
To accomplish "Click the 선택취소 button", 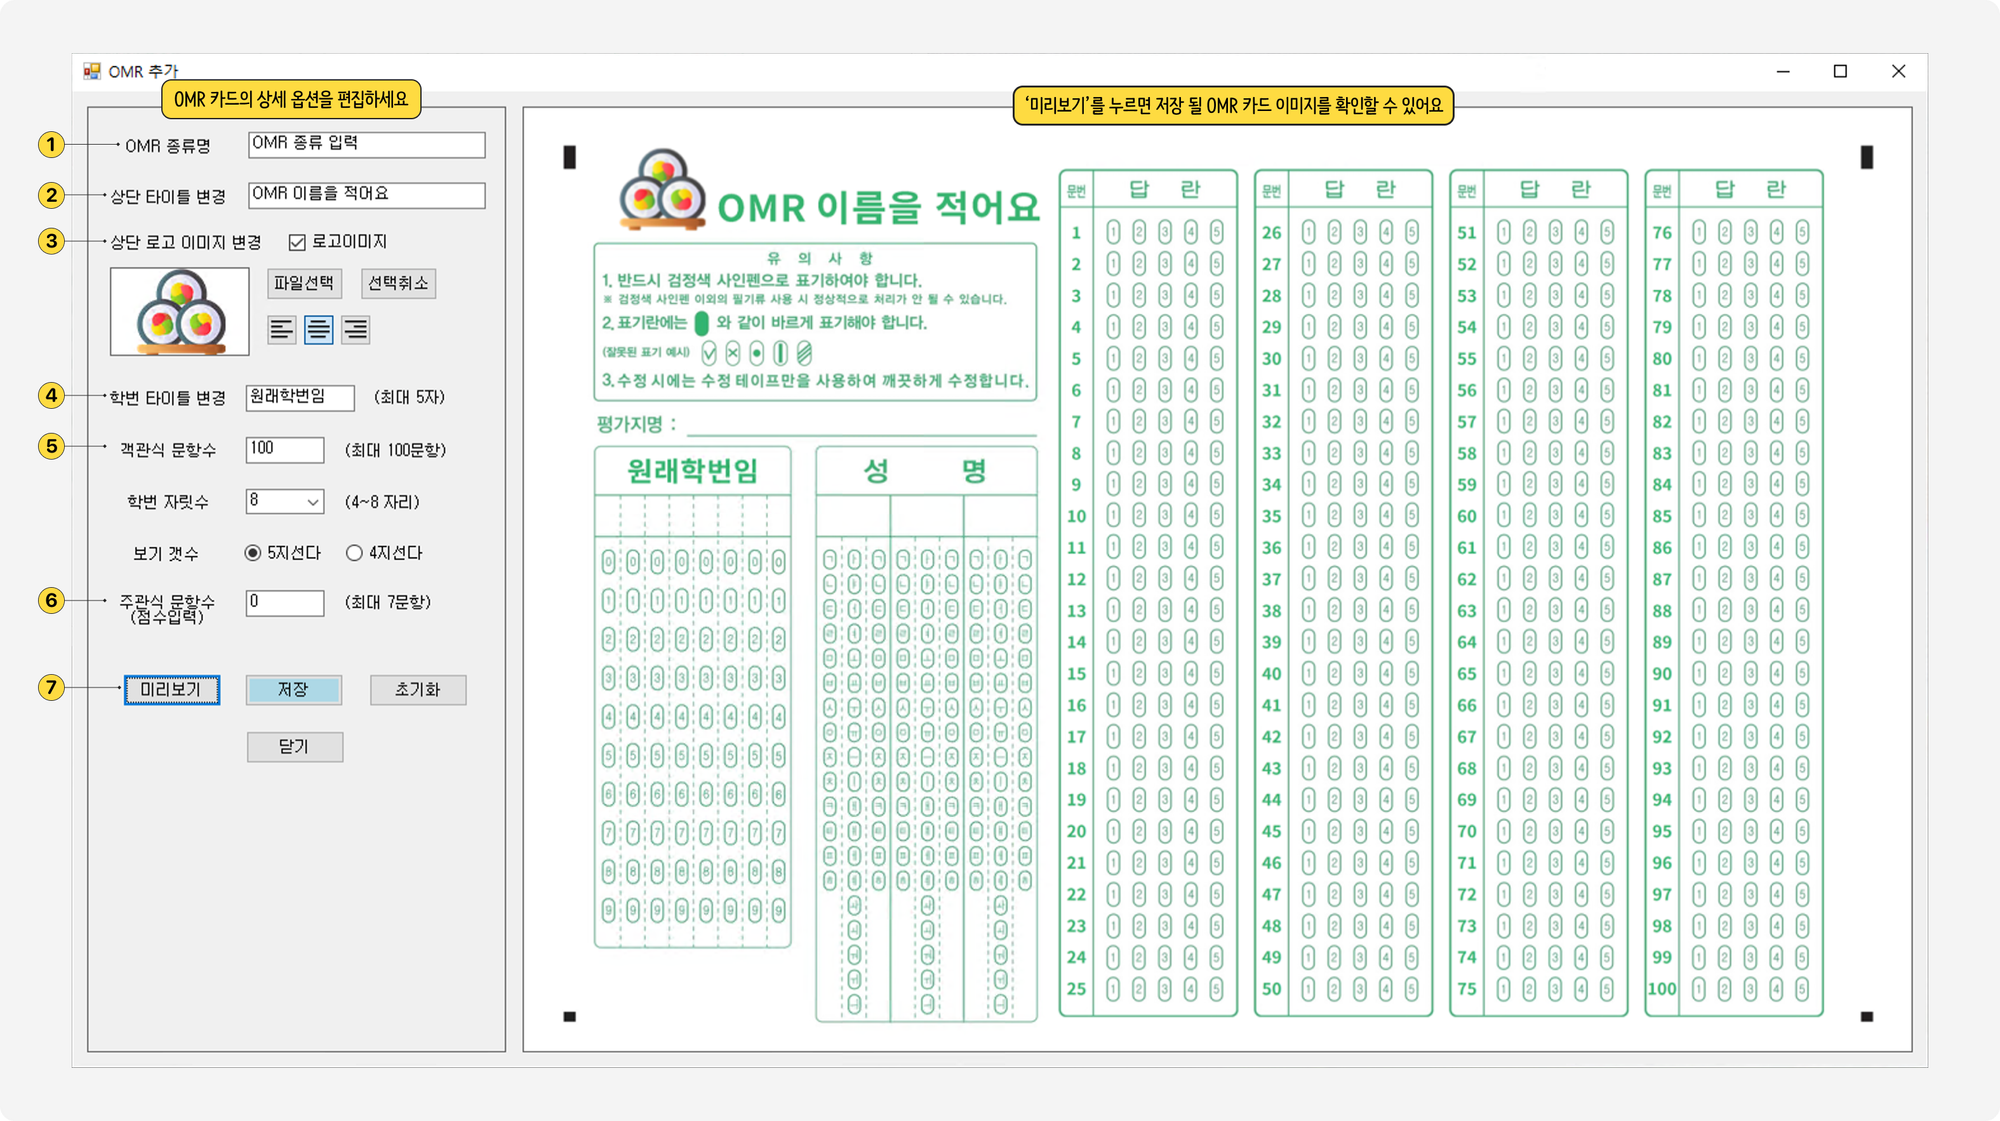I will click(398, 284).
